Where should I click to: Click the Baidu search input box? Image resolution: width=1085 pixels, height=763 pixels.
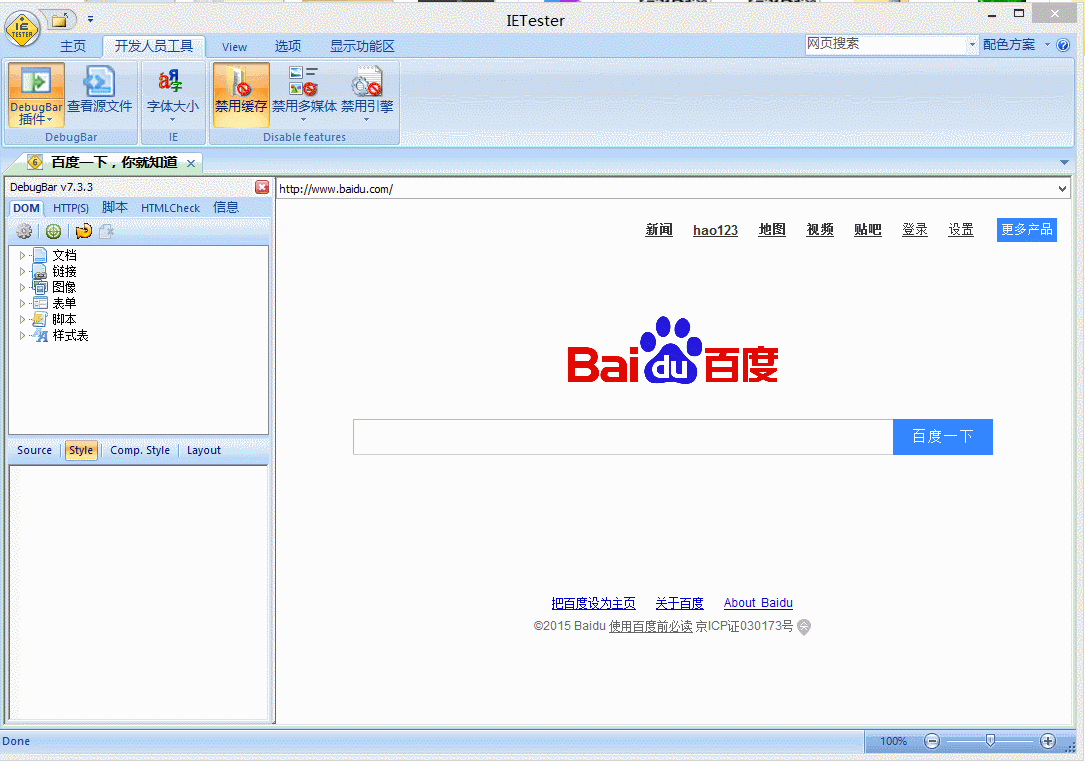[623, 436]
